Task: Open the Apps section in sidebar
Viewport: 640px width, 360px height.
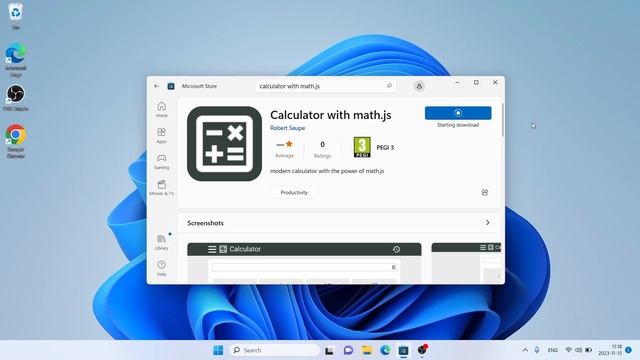Action: [162, 136]
